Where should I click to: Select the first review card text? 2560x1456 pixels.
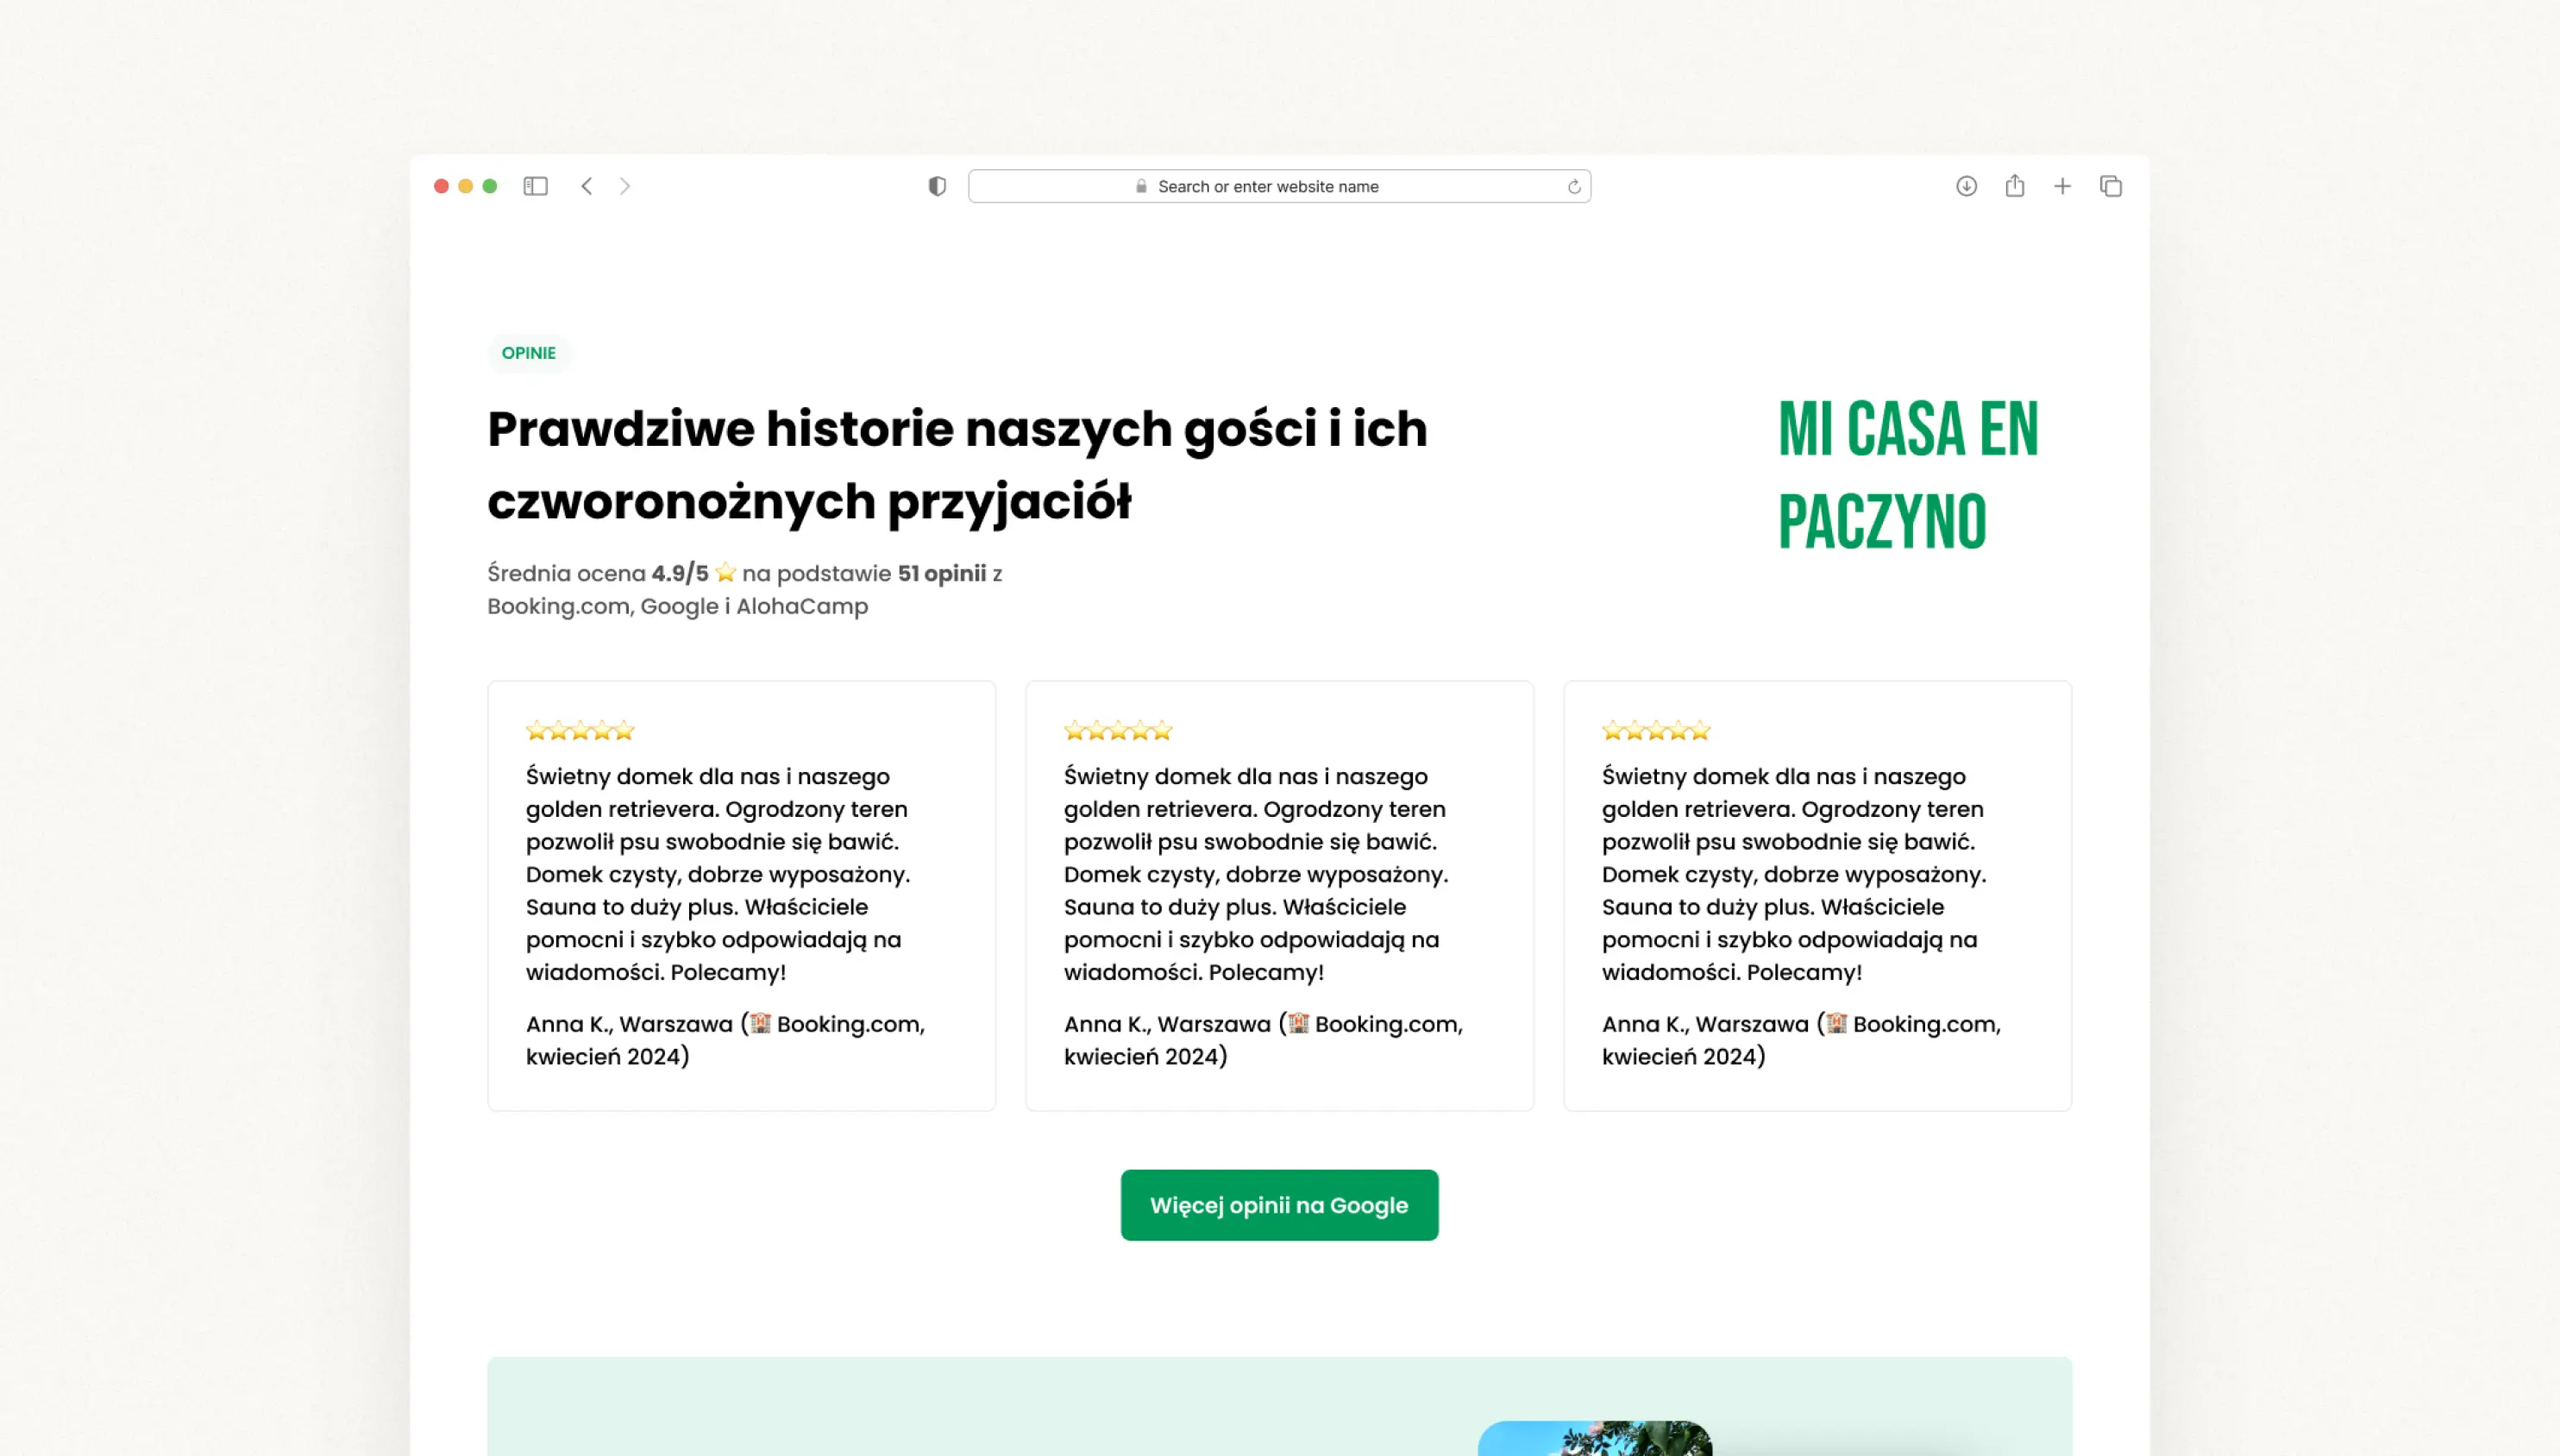(x=718, y=874)
